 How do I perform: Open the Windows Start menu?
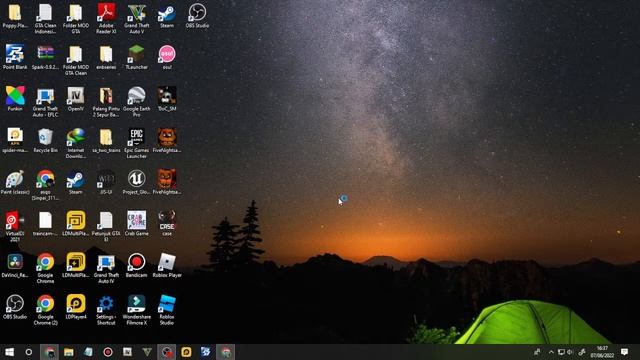(x=9, y=352)
